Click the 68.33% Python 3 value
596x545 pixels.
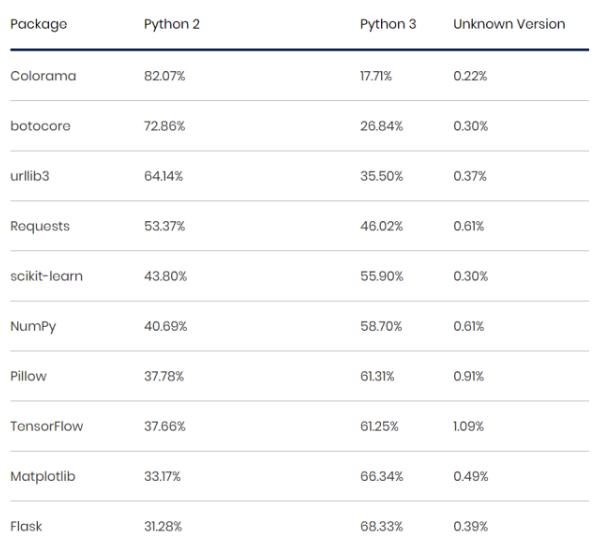(381, 526)
